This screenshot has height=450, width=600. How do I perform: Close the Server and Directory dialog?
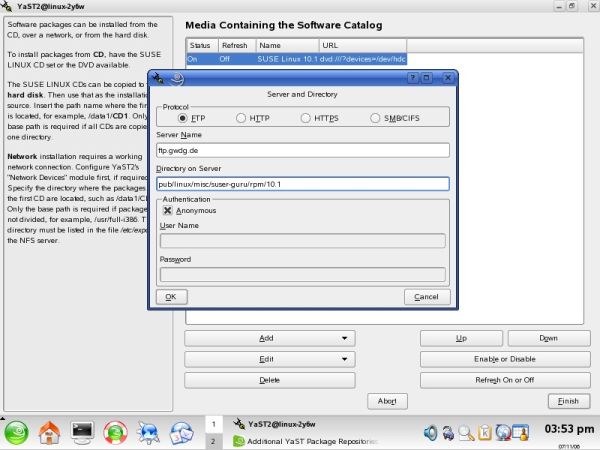[x=448, y=78]
